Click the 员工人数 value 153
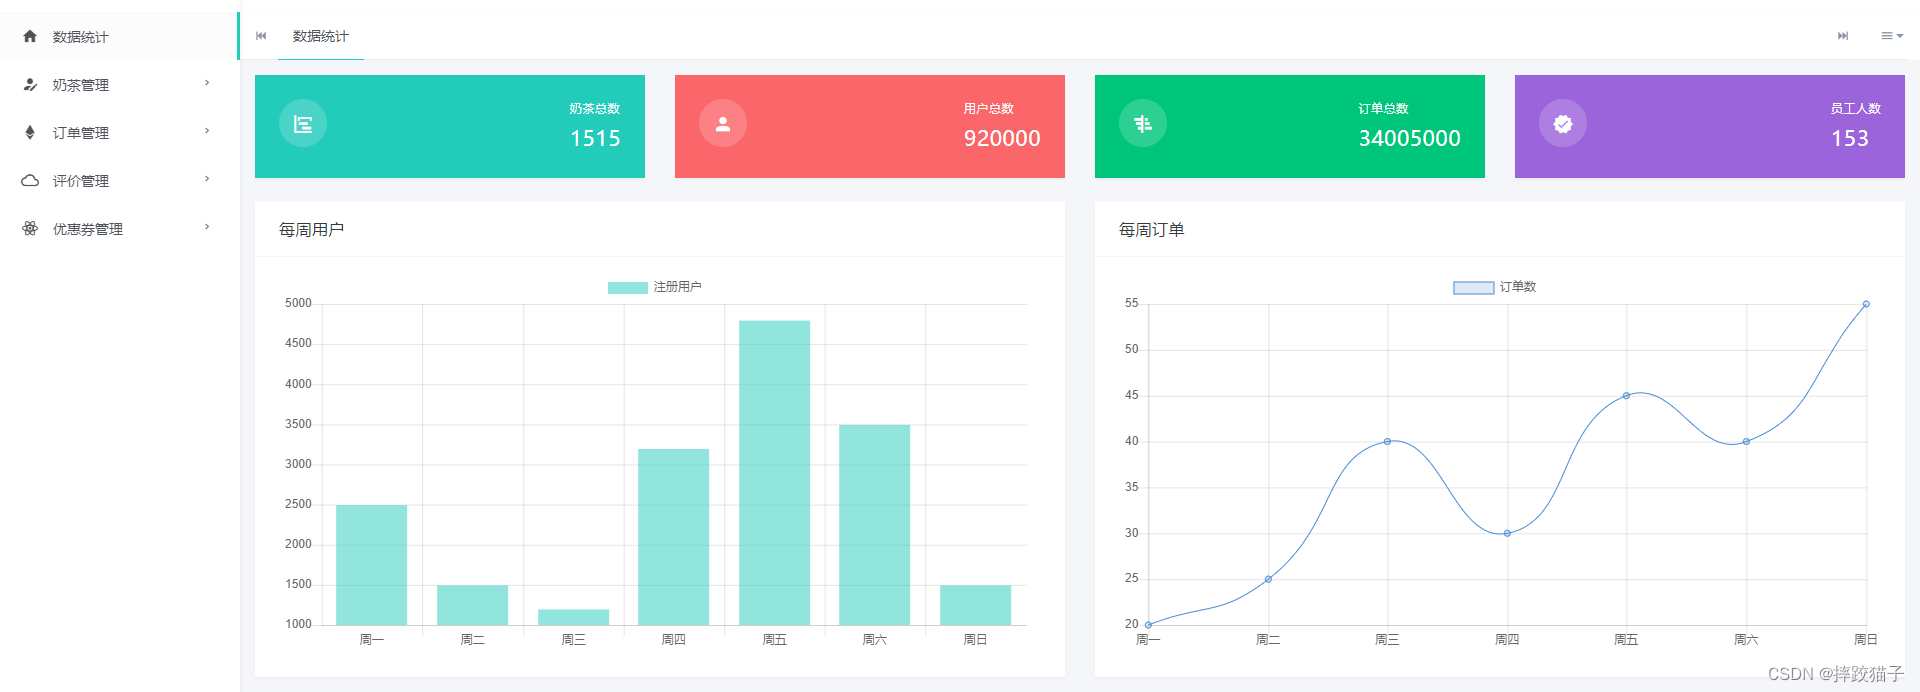The image size is (1920, 692). point(1850,138)
